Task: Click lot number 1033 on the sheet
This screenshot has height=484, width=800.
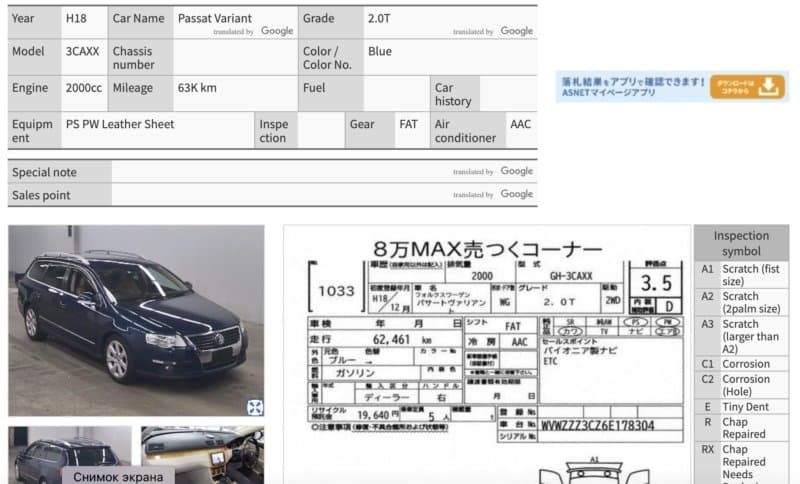Action: click(x=336, y=291)
